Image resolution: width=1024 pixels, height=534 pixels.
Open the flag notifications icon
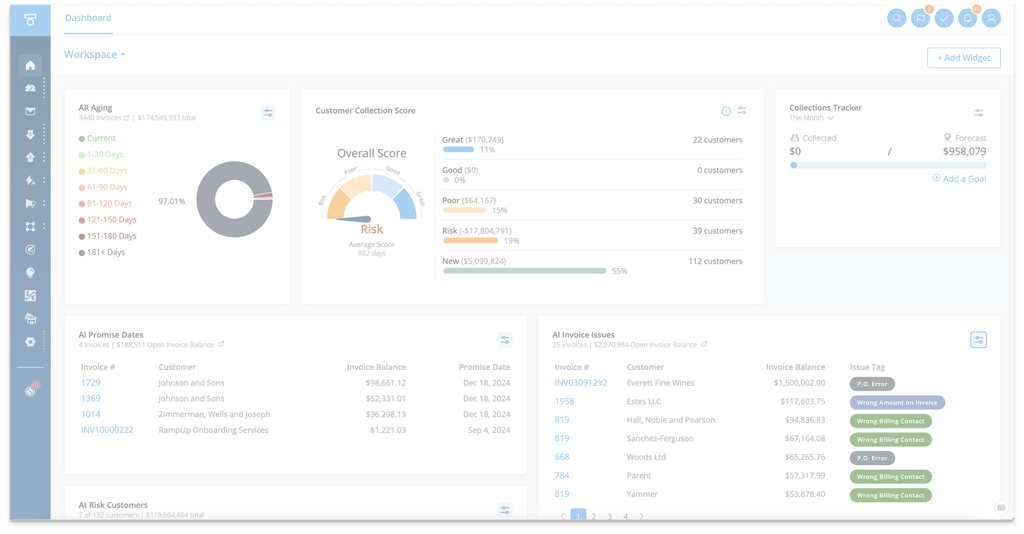point(920,18)
